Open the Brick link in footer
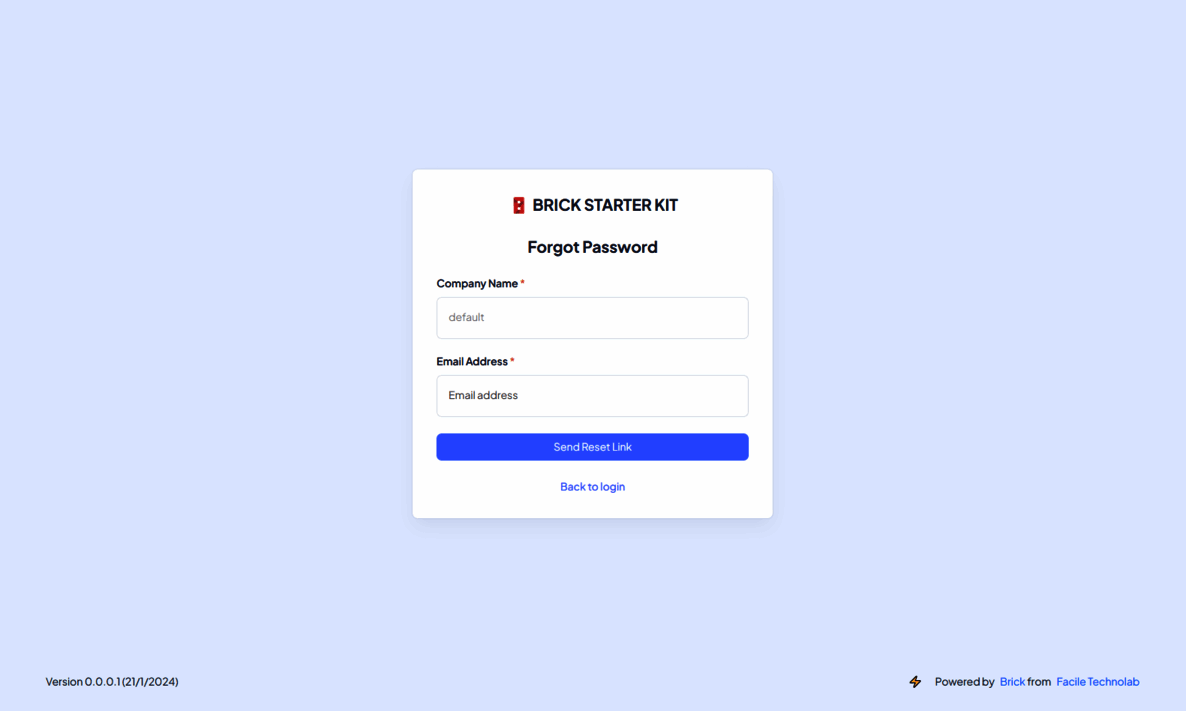Screen dimensions: 1186x711 click(1012, 682)
